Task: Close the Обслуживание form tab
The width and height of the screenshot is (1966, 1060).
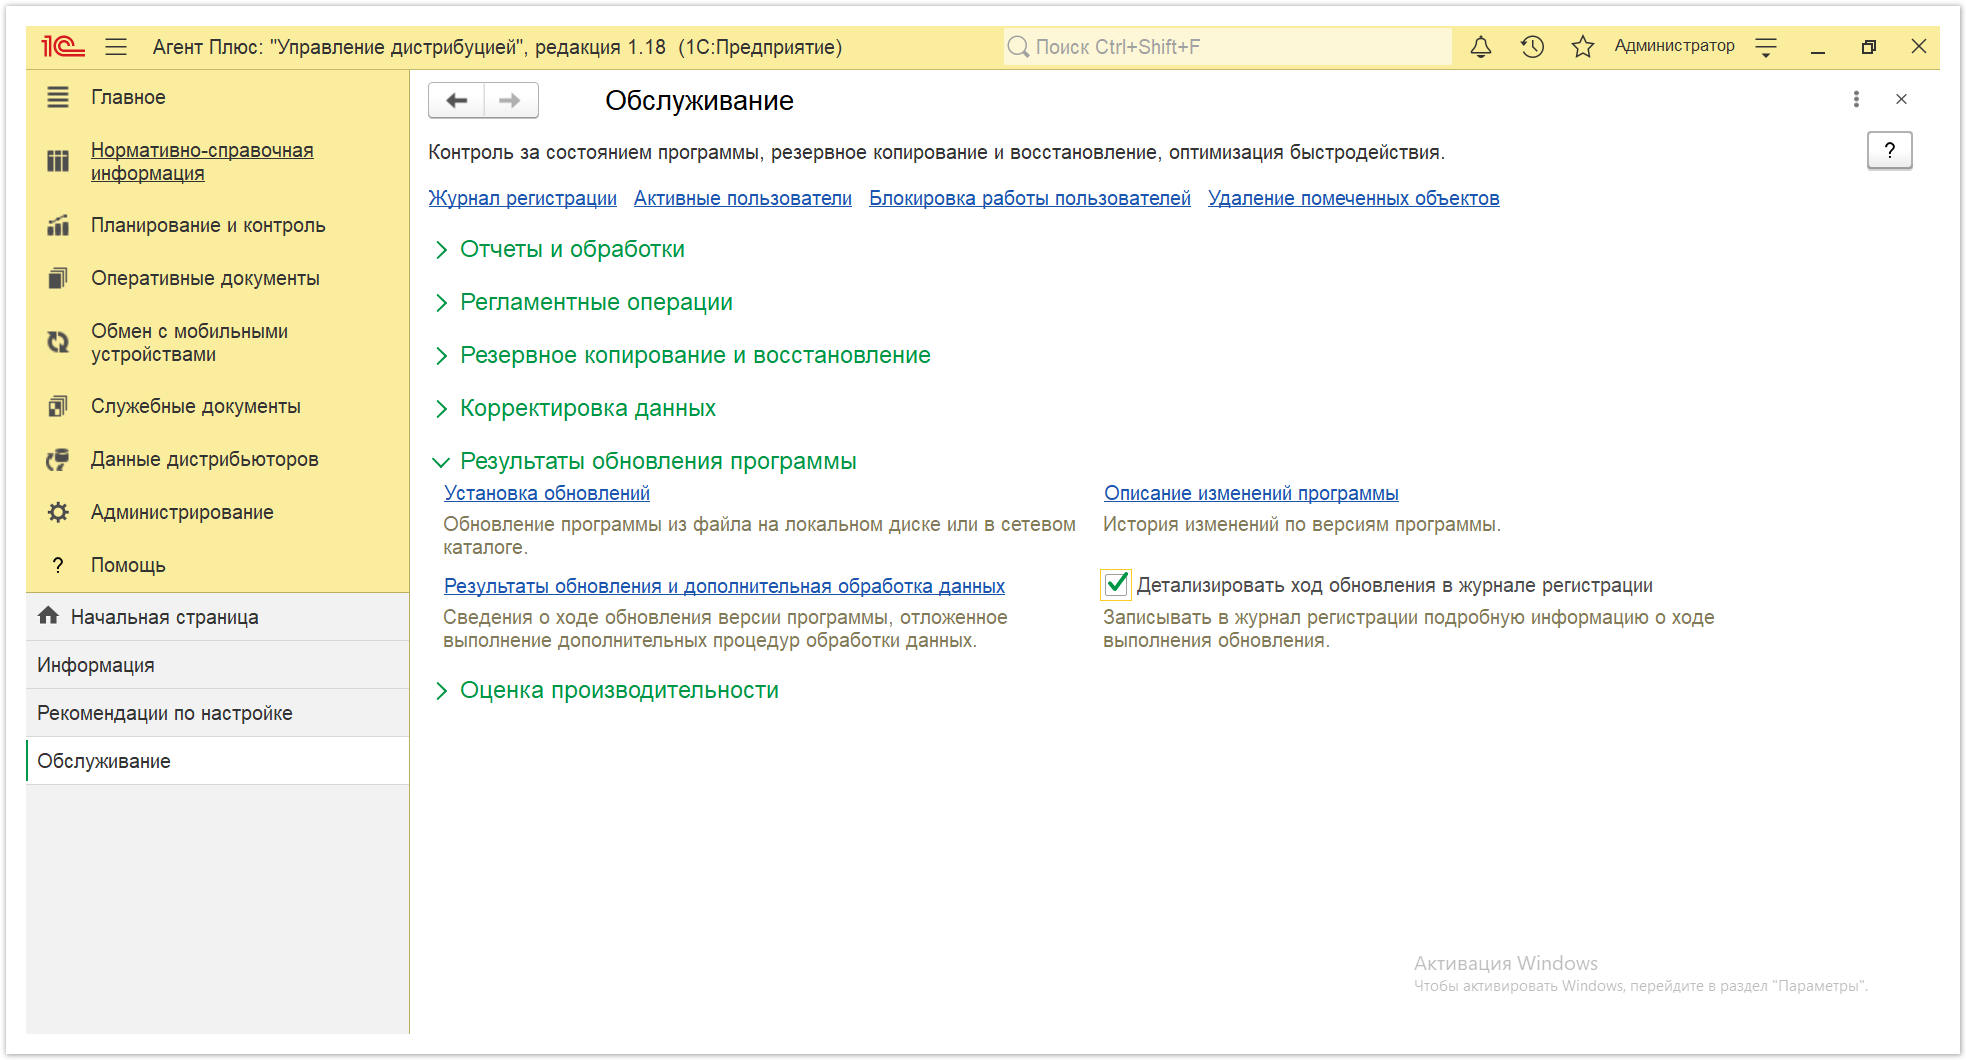Action: 1901,99
